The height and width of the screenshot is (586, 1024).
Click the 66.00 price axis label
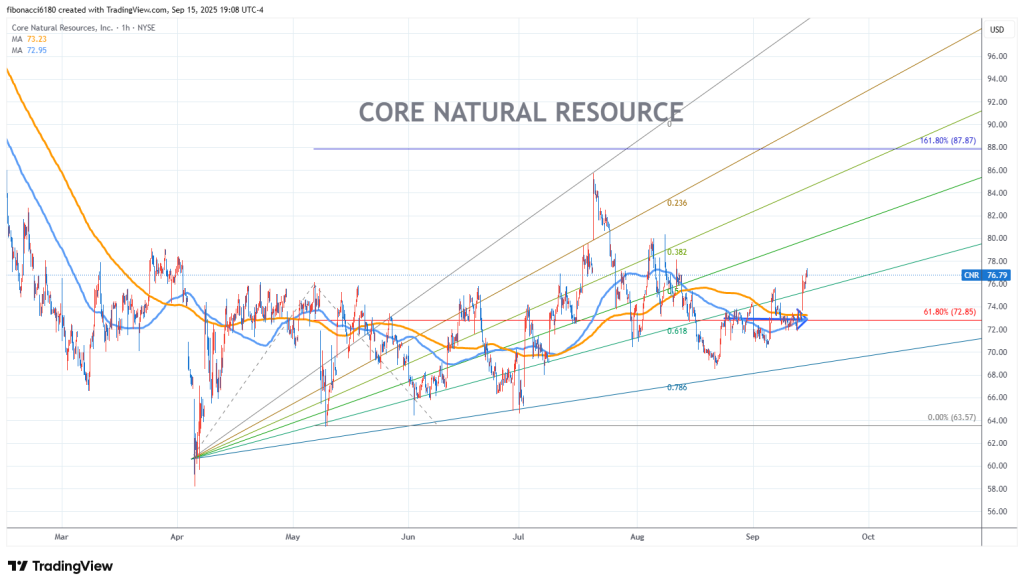[997, 398]
